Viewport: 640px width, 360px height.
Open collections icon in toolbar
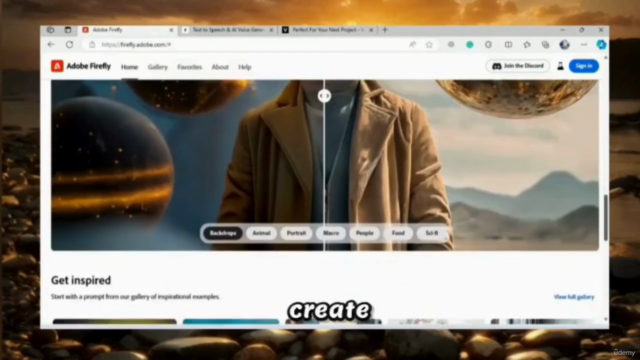point(545,44)
